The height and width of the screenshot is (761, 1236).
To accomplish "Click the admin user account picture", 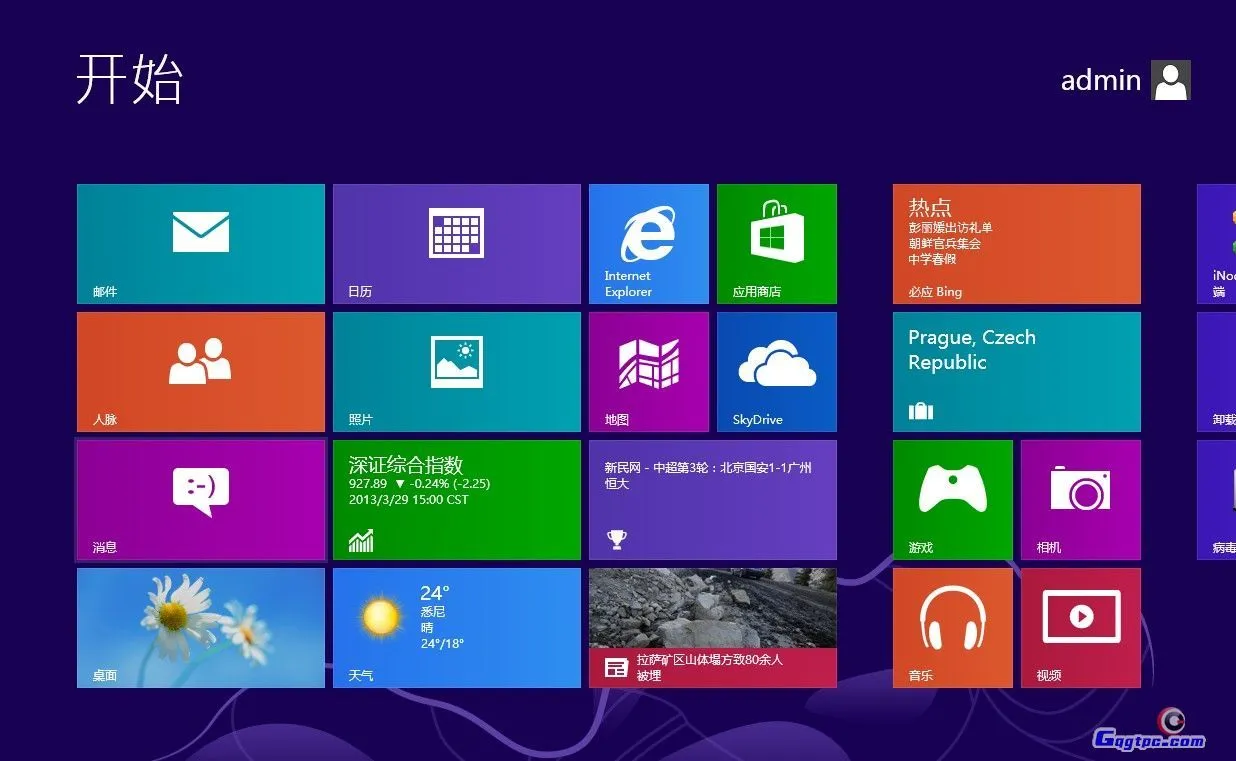I will [x=1170, y=80].
